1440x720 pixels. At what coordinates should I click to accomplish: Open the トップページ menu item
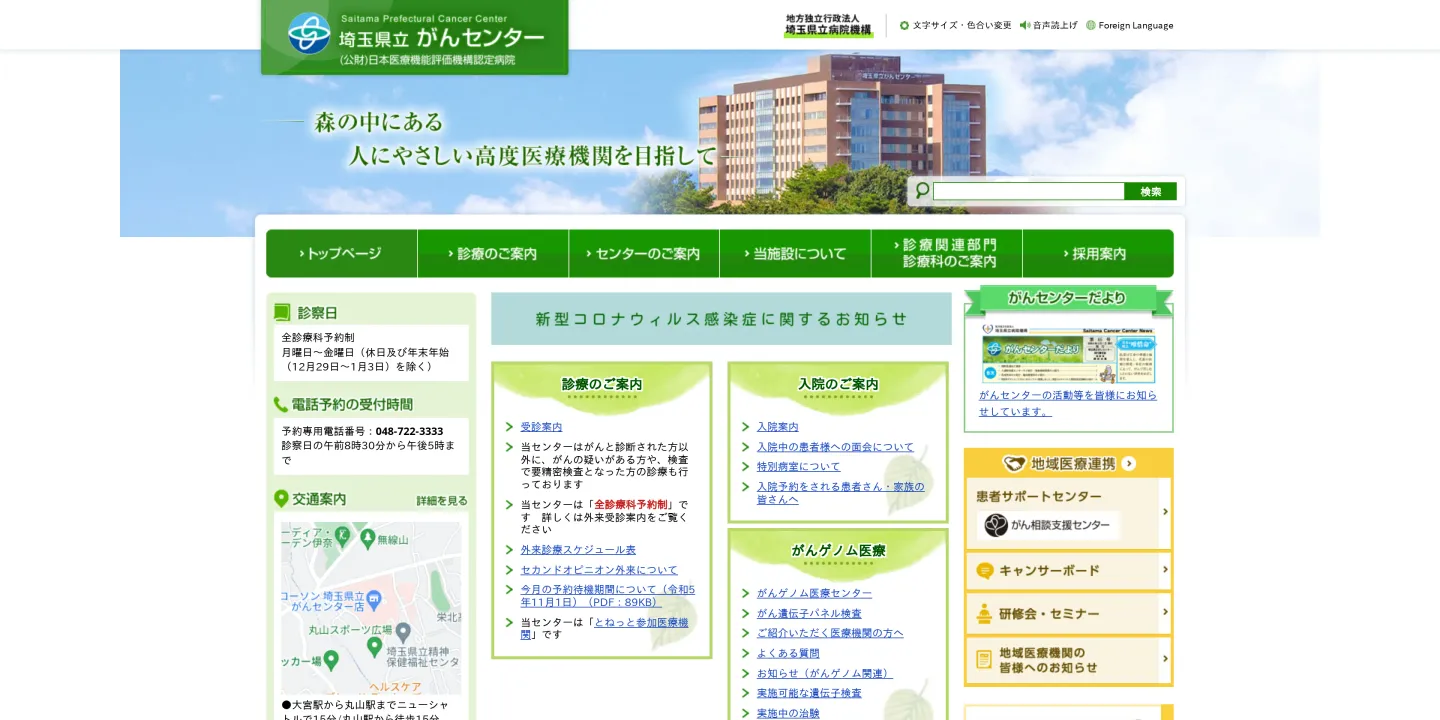341,254
